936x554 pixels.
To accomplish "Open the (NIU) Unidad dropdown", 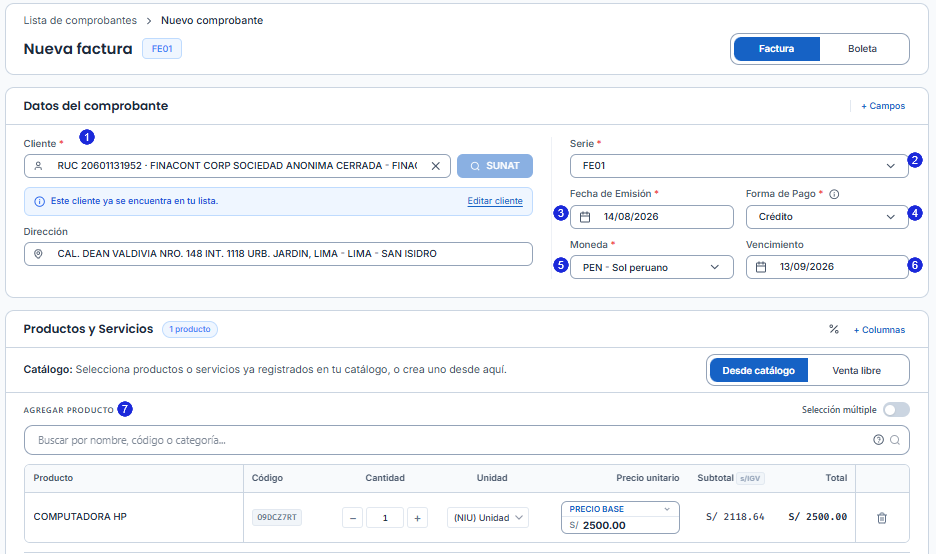I will click(488, 518).
